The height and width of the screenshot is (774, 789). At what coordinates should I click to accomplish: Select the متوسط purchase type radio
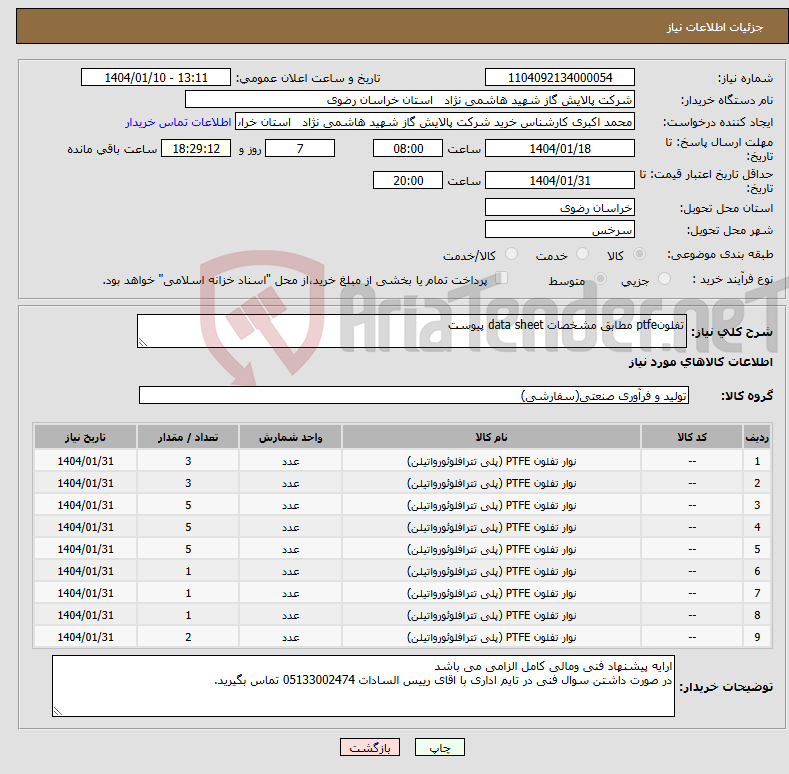[x=600, y=278]
